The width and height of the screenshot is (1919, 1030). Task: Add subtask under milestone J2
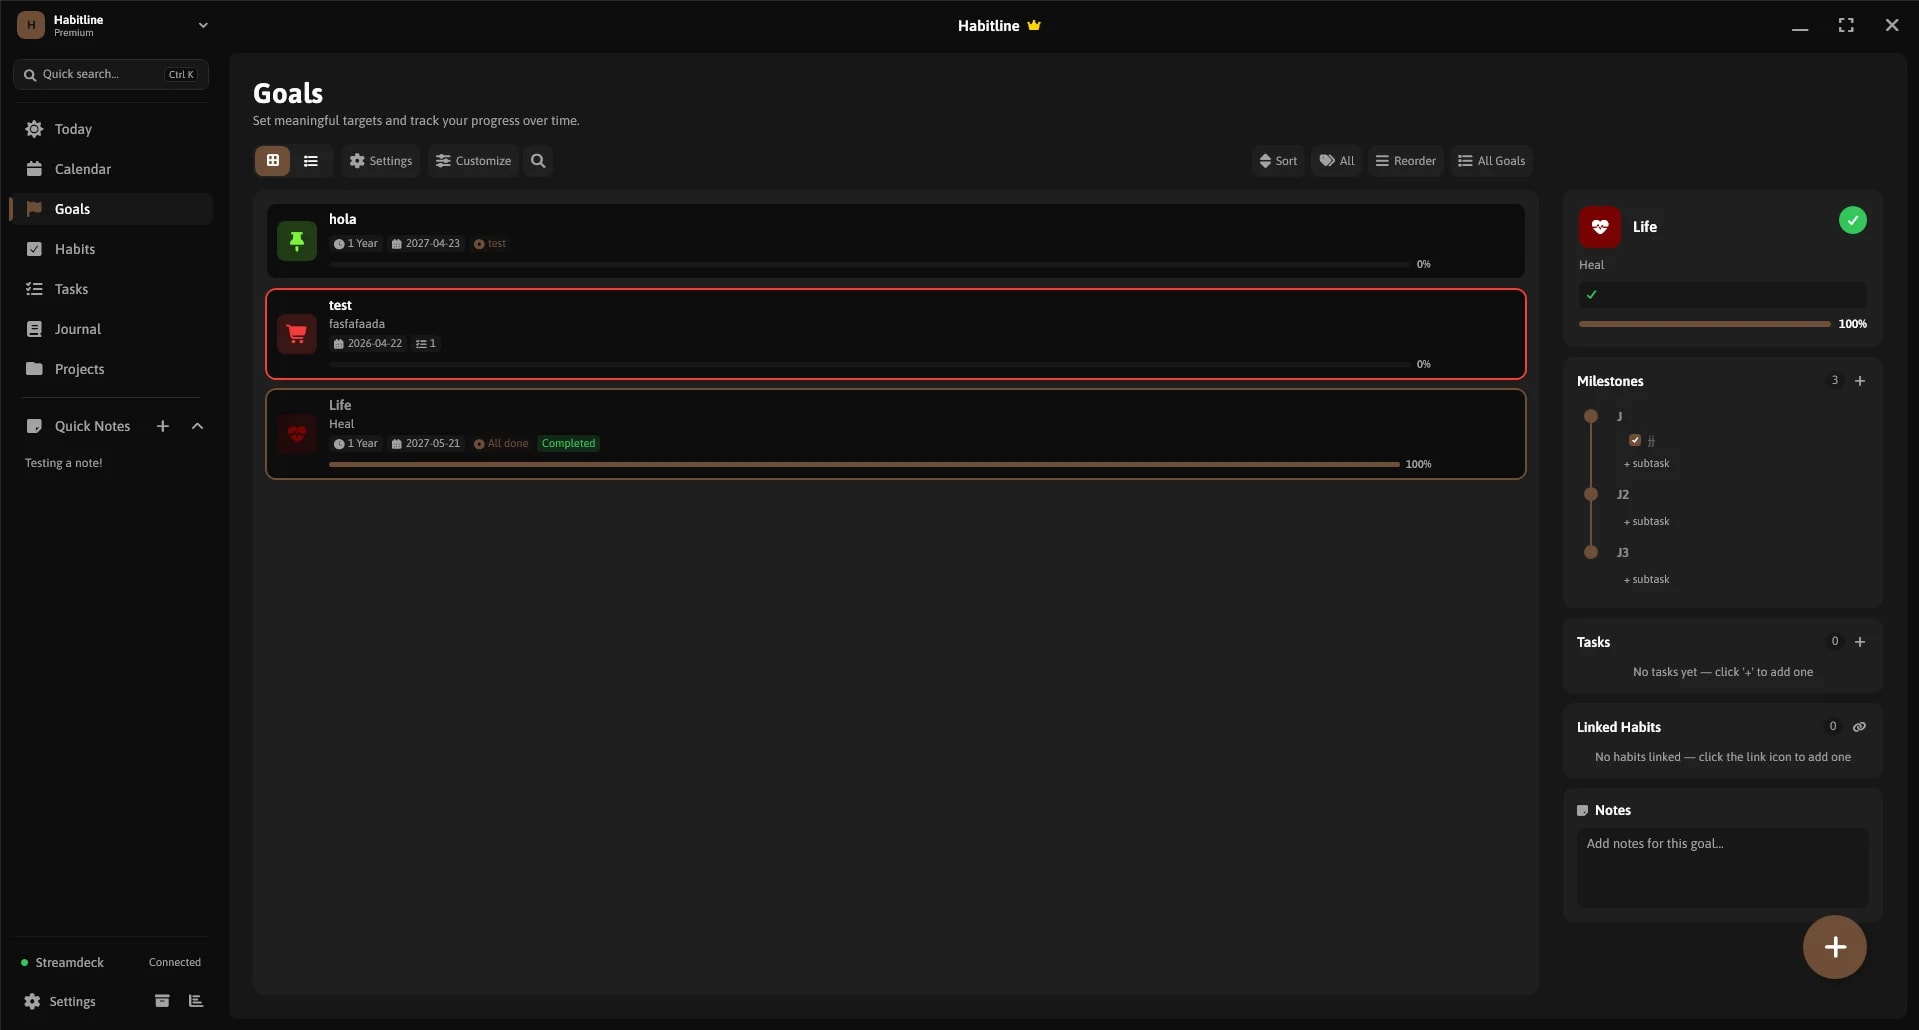[1647, 522]
